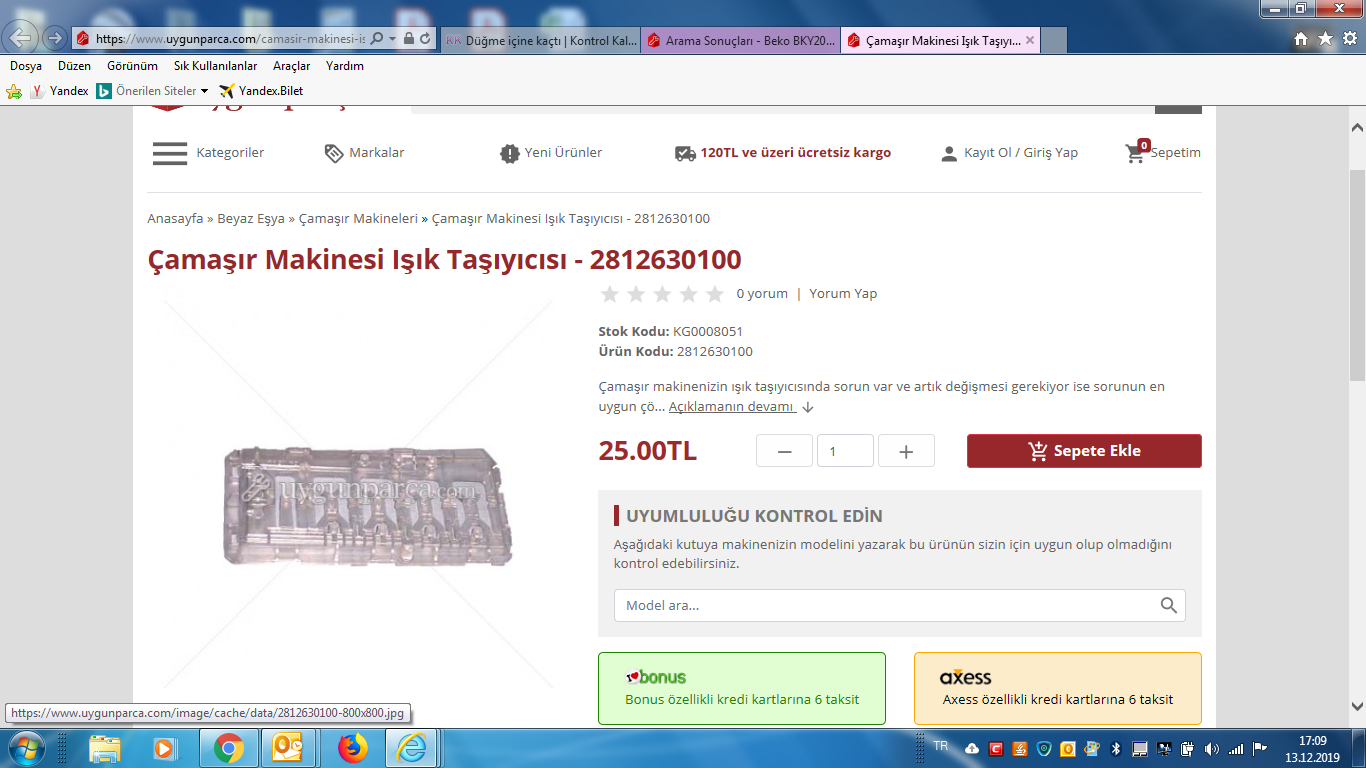The image size is (1366, 768).
Task: Open the Kategoriler hamburger menu icon
Action: click(170, 153)
